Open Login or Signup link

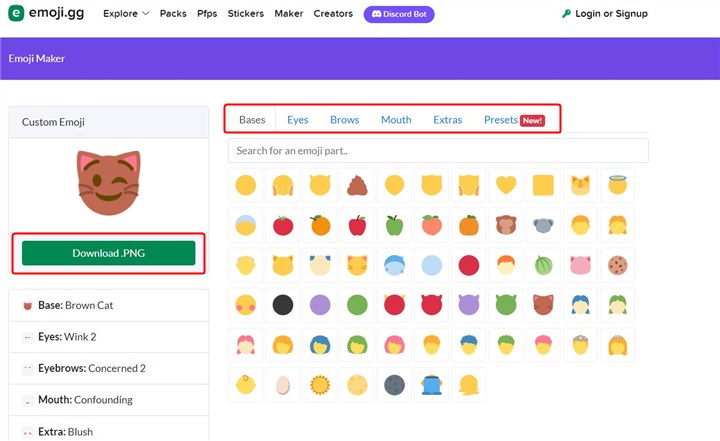point(604,14)
